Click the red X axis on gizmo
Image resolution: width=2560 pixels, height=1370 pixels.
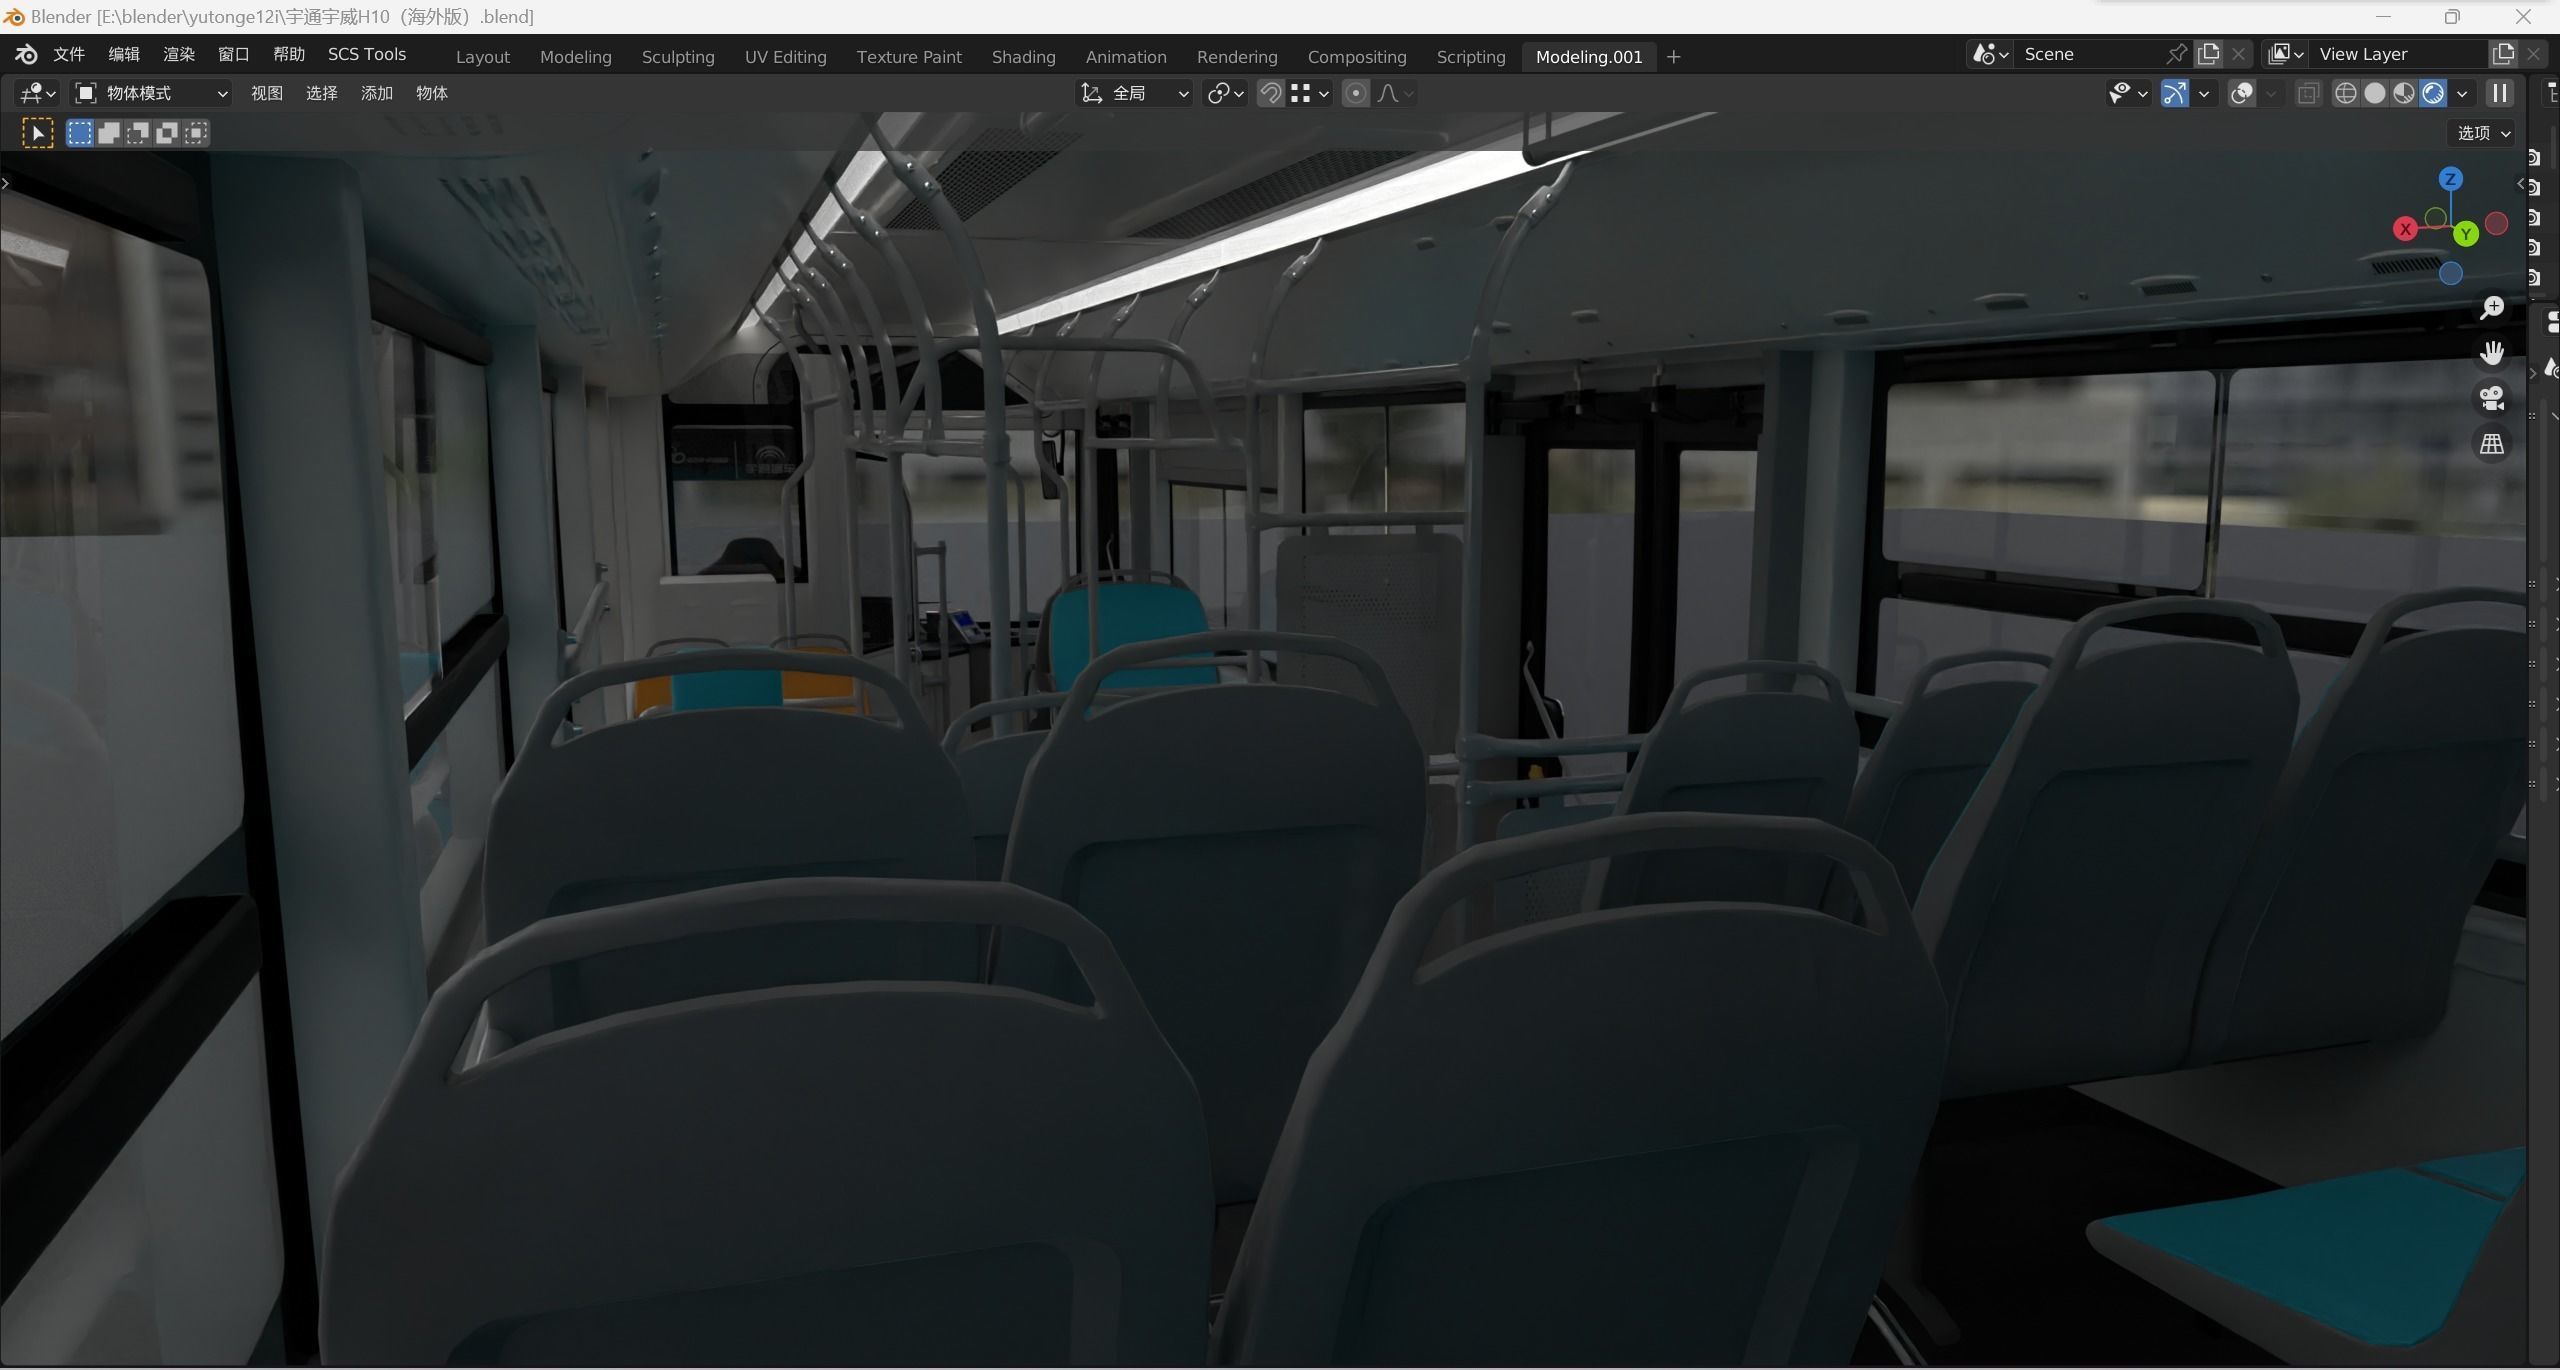pos(2405,229)
